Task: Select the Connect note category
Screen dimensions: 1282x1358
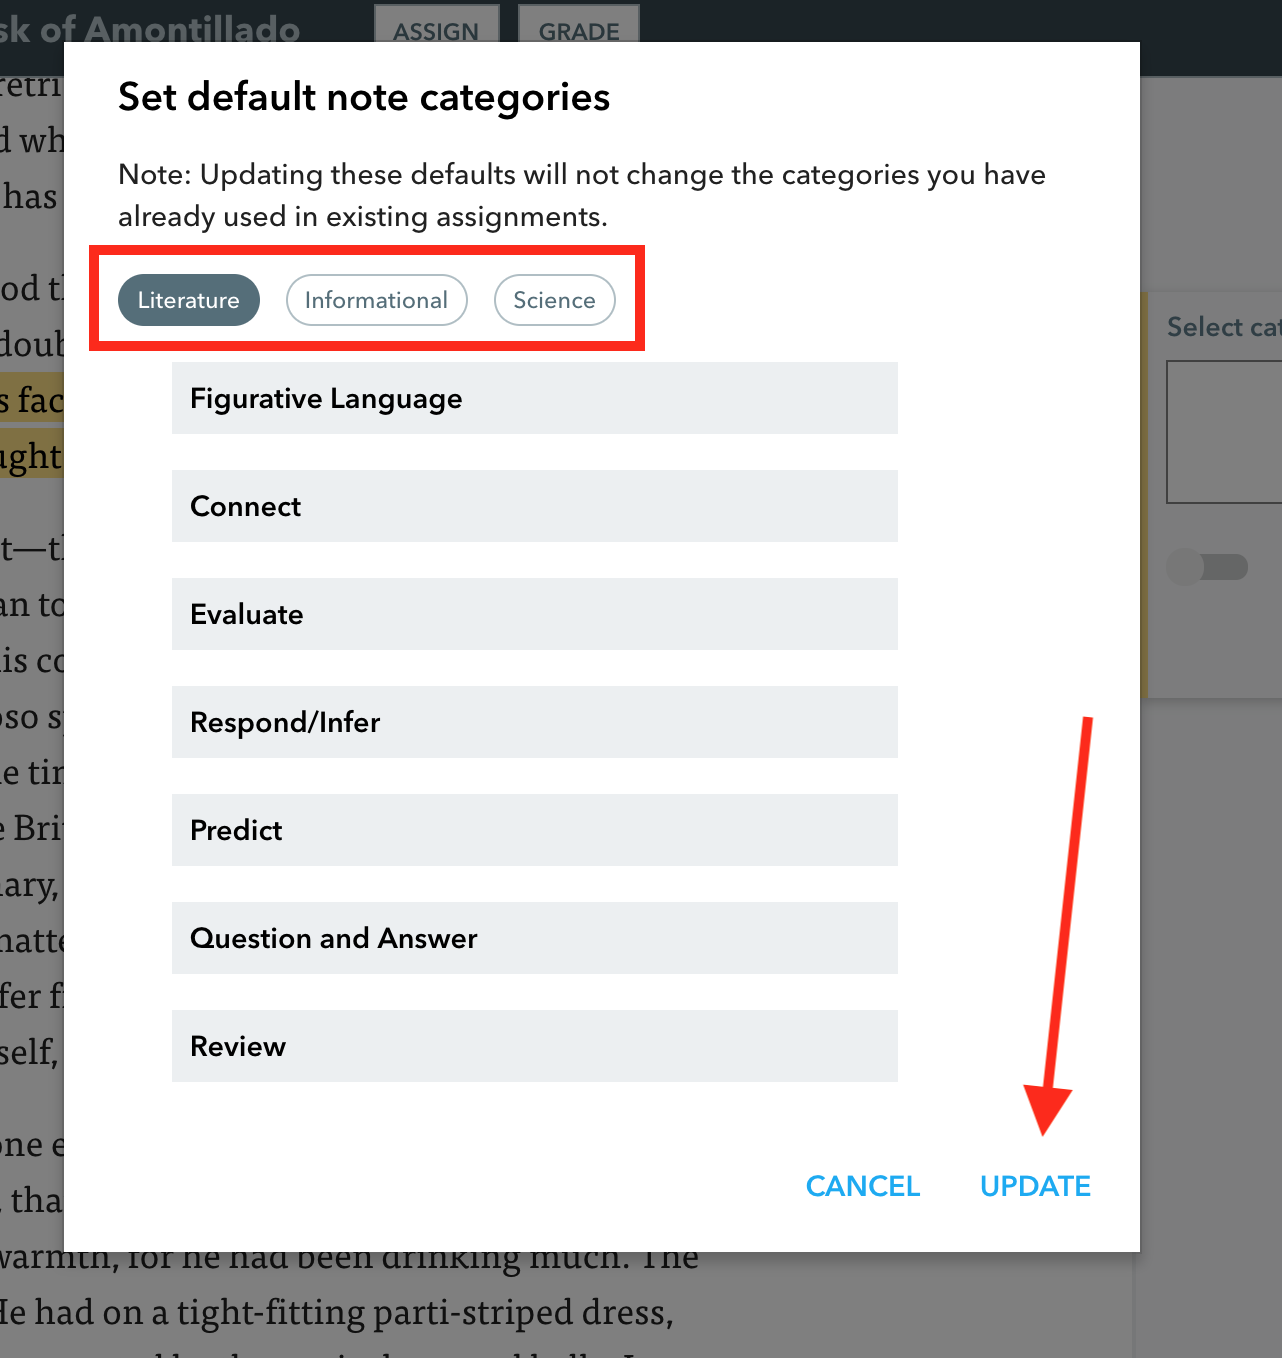Action: click(x=534, y=506)
